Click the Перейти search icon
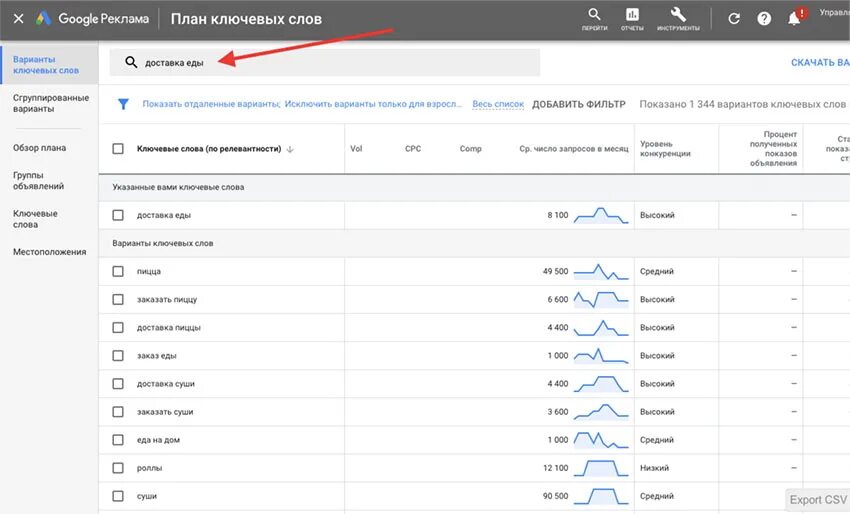 [594, 15]
